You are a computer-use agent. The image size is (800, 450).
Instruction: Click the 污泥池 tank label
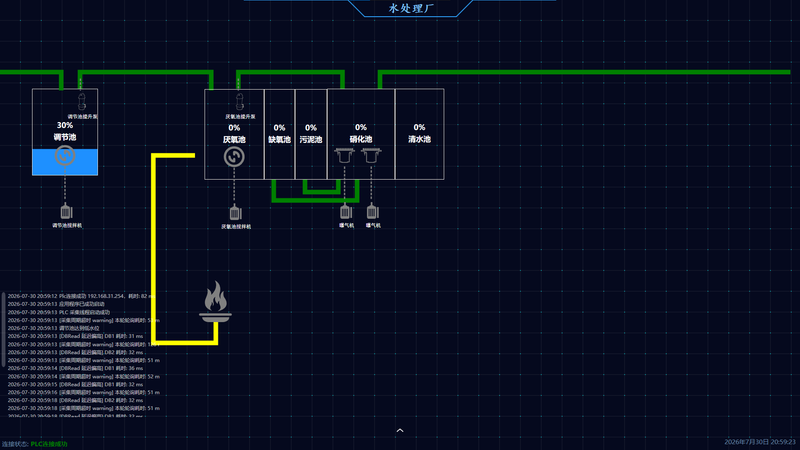(x=311, y=139)
